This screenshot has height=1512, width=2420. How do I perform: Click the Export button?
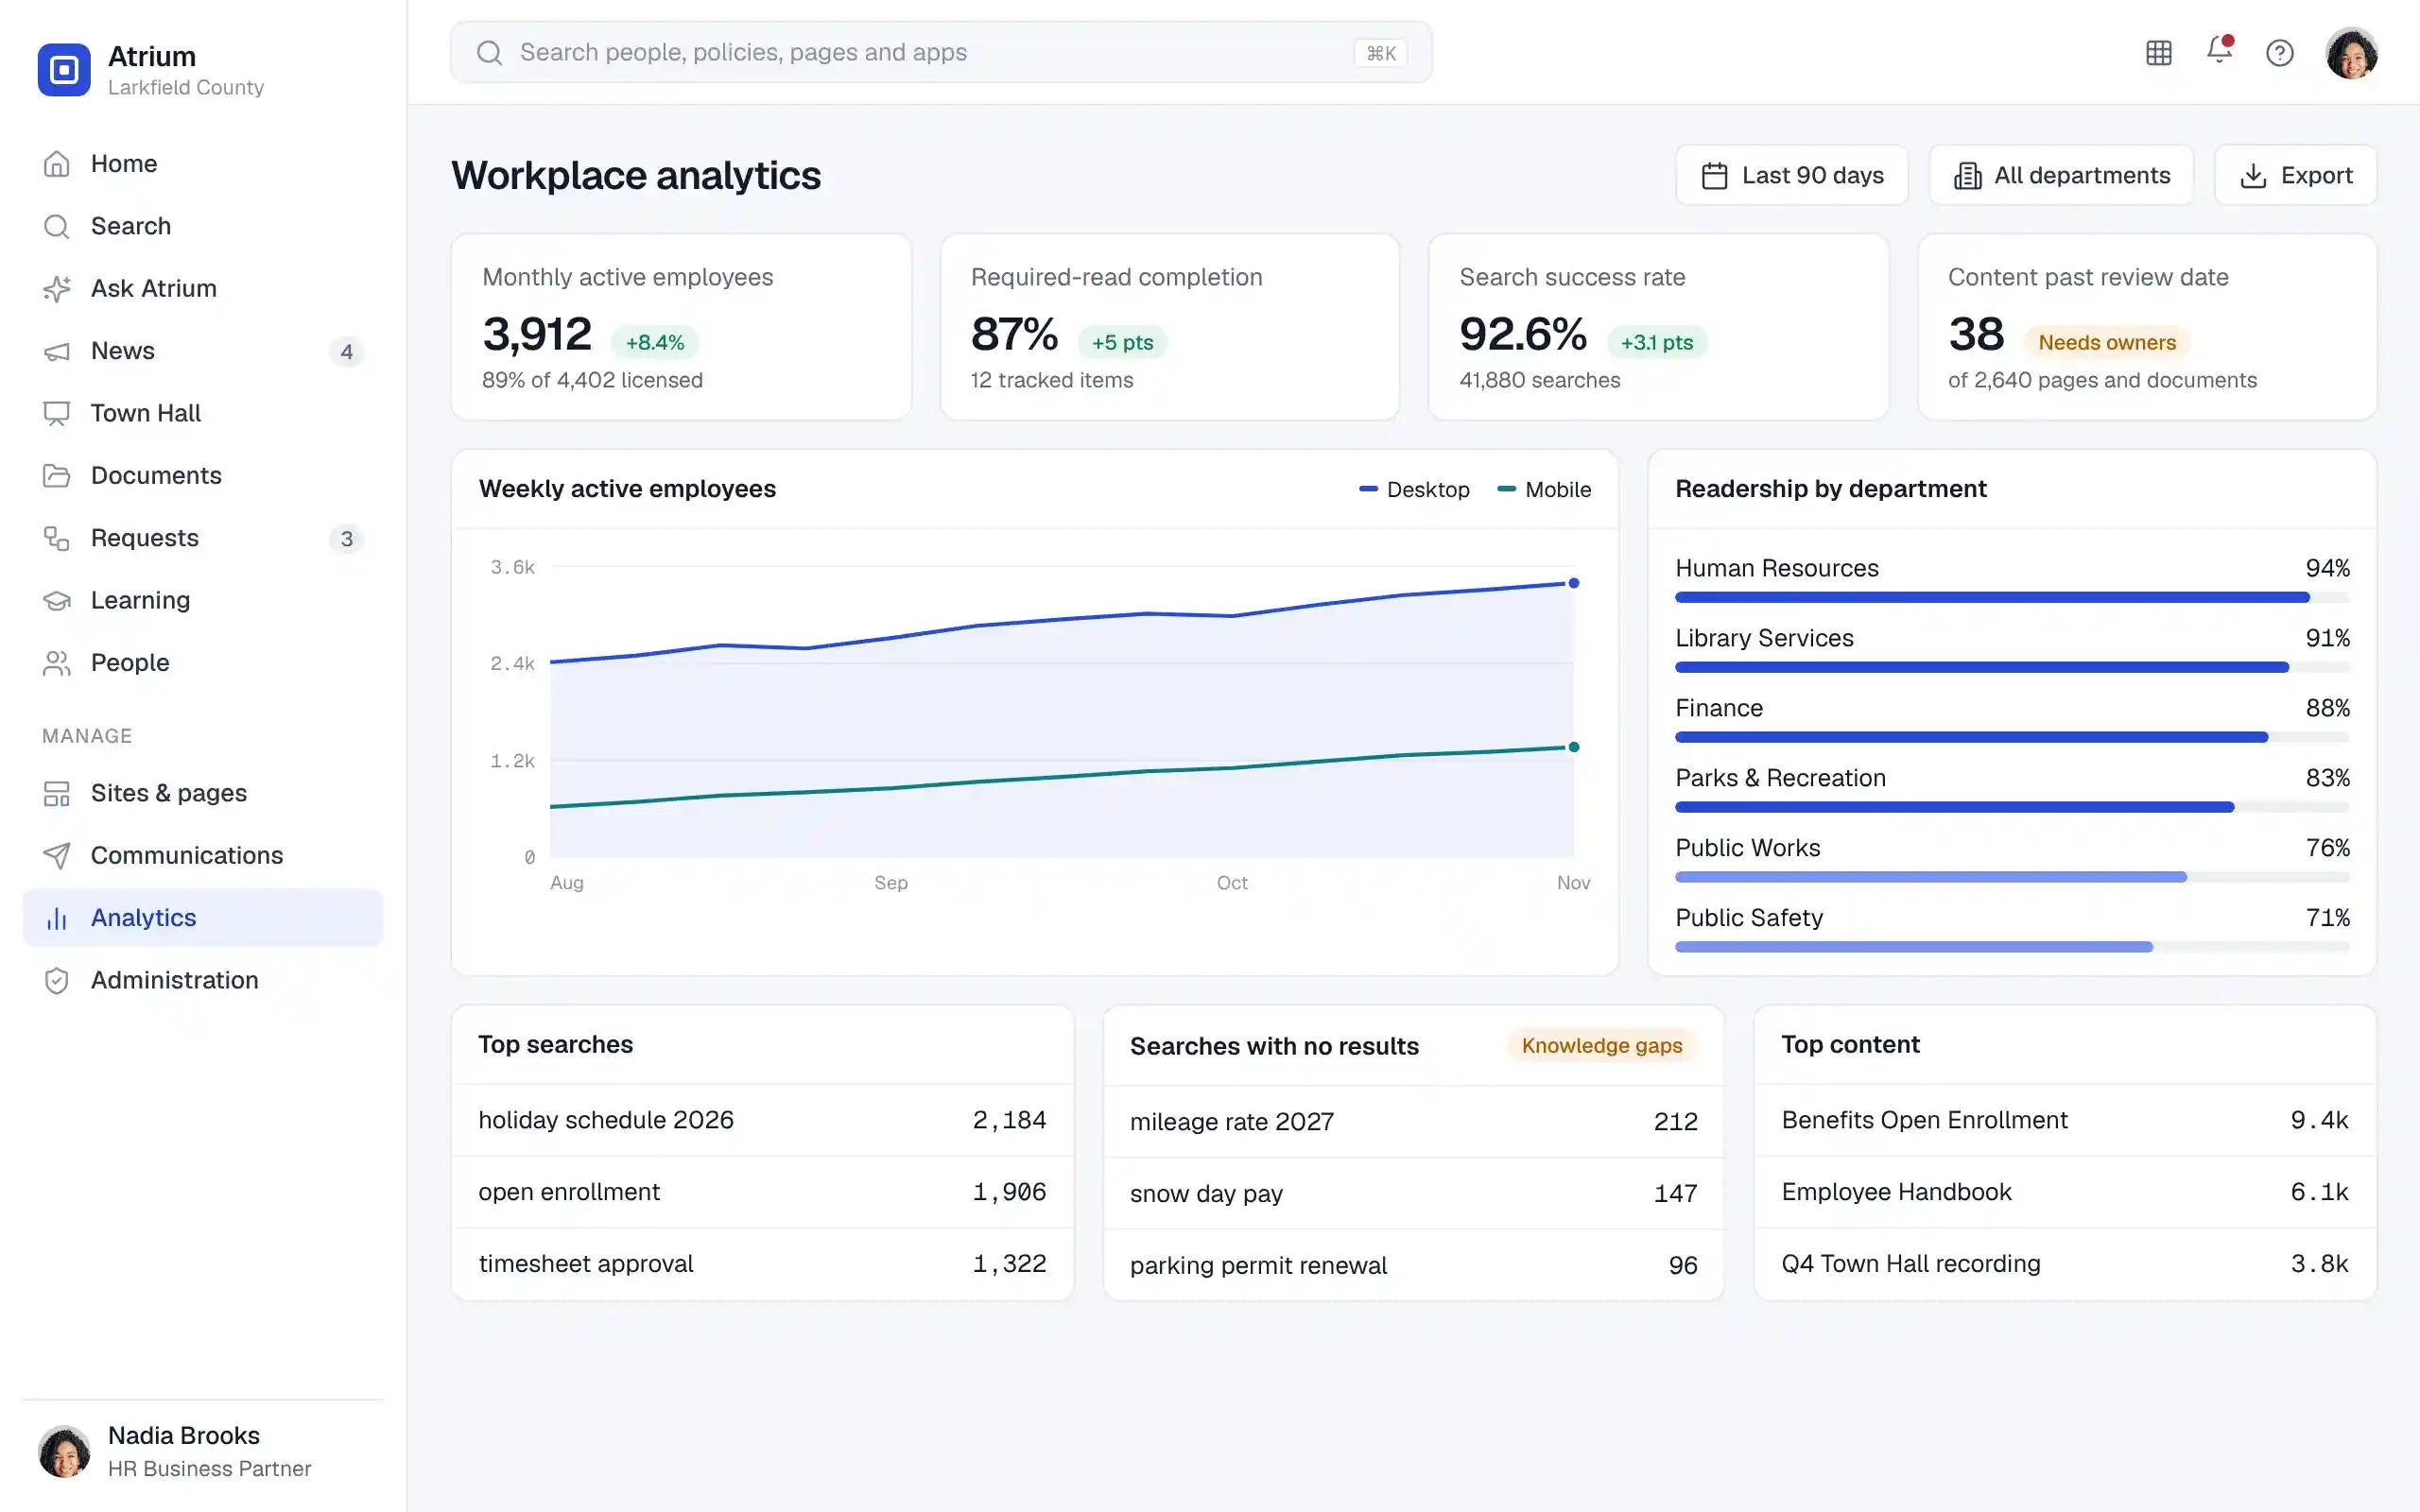[2295, 176]
